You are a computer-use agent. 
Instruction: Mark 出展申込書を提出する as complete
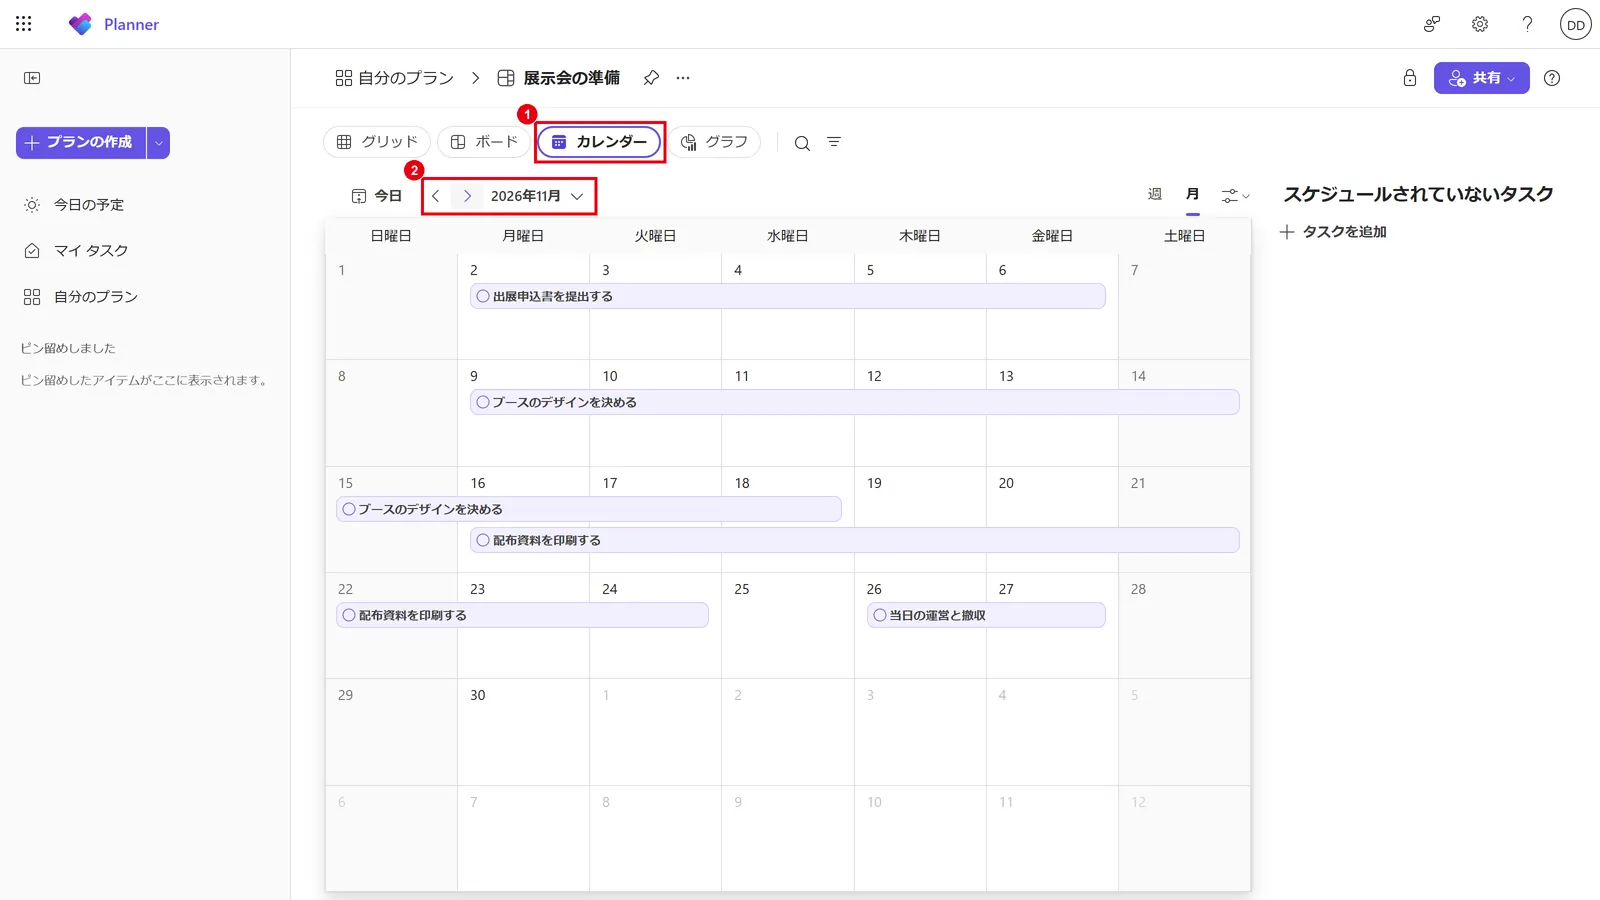pyautogui.click(x=483, y=296)
